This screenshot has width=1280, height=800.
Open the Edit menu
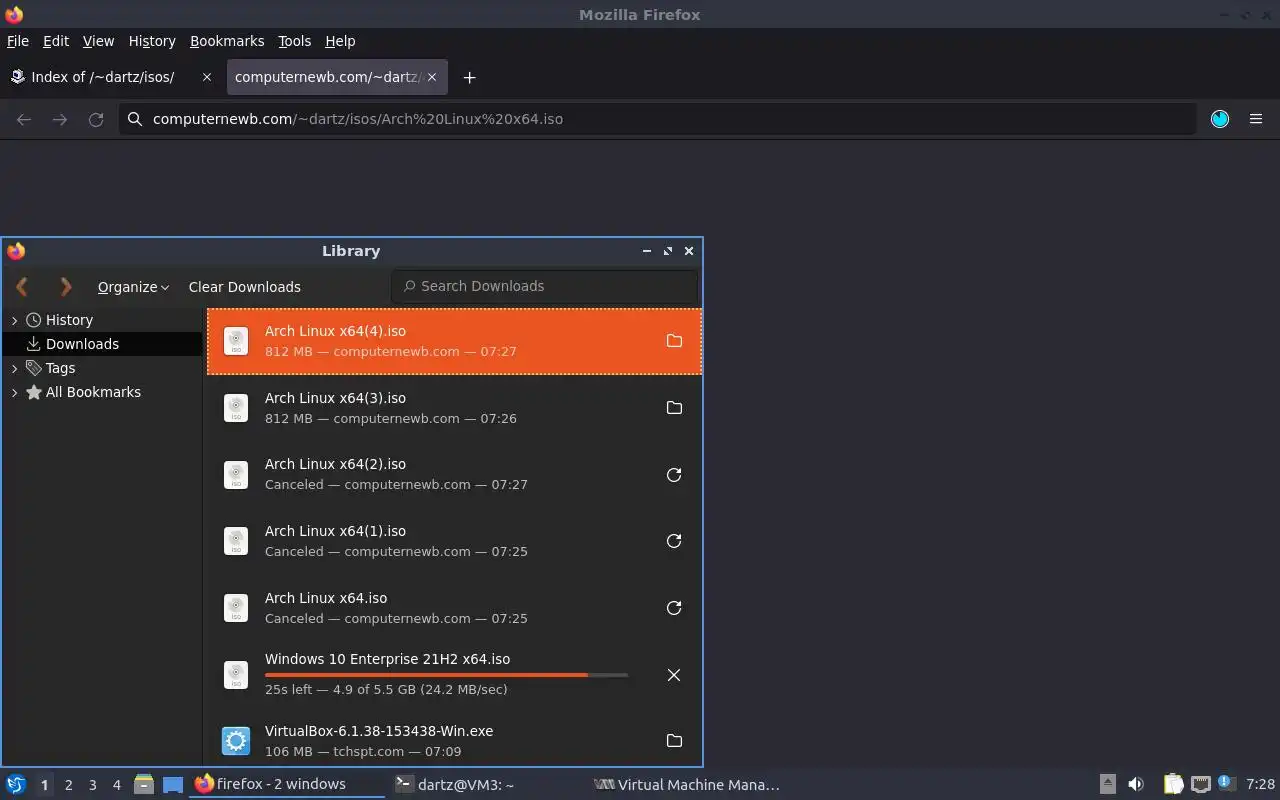point(56,41)
